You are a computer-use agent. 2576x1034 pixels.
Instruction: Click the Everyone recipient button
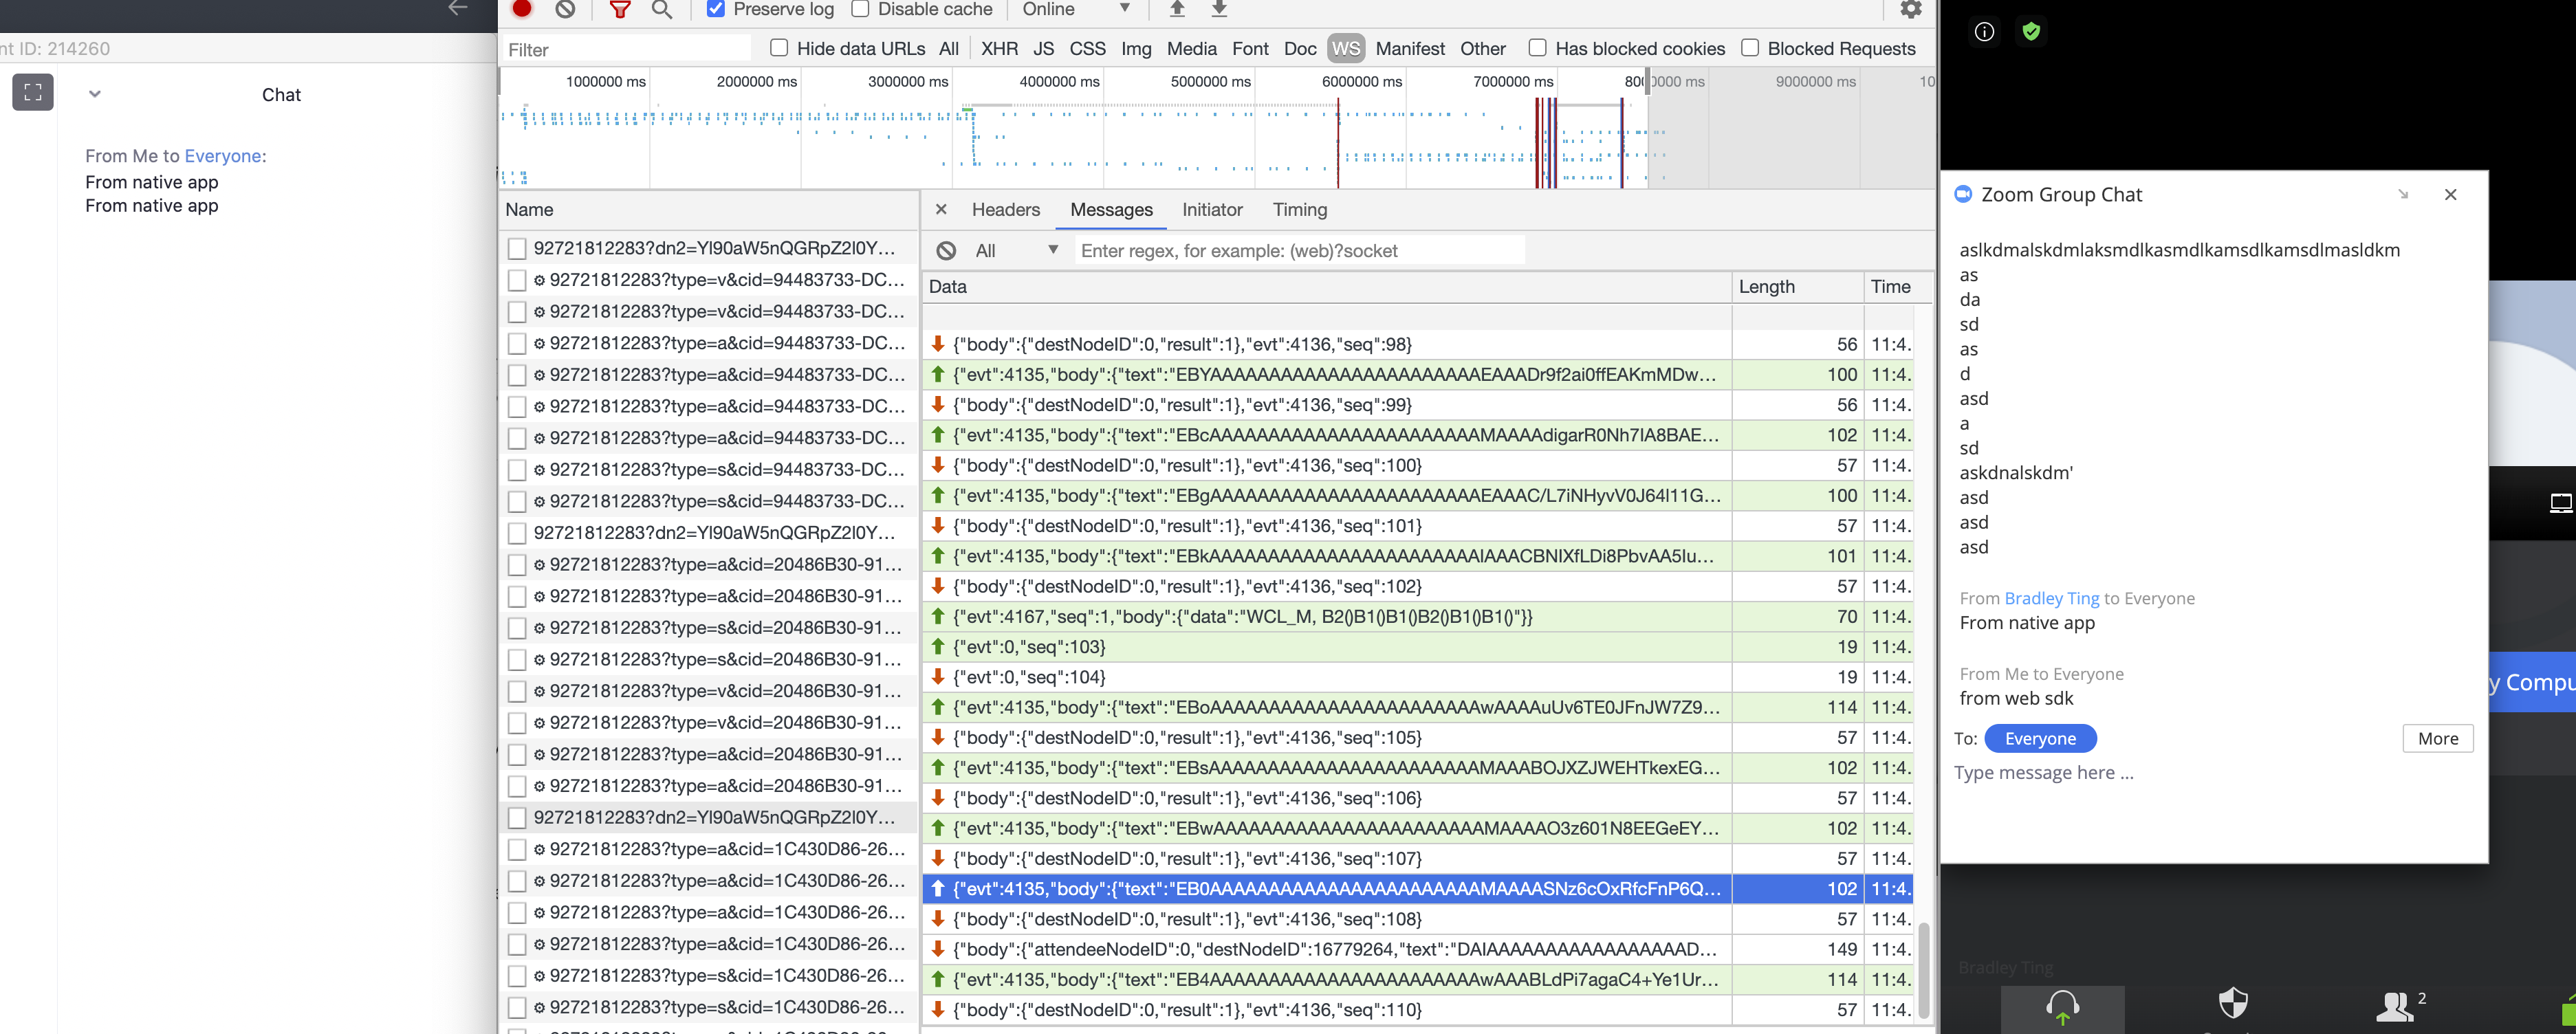click(2040, 739)
